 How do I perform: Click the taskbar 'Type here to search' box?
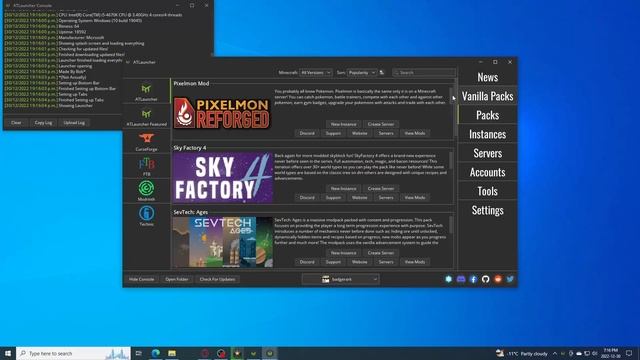pos(73,353)
